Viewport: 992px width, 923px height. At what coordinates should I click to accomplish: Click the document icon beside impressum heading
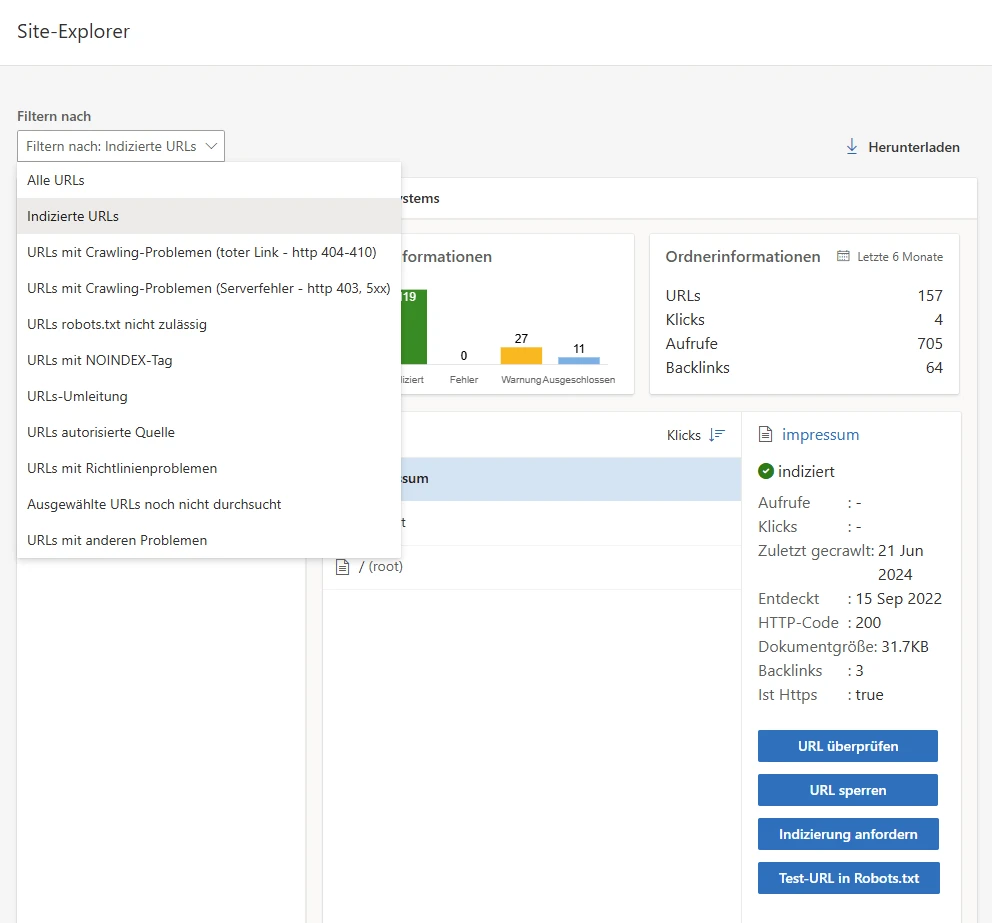click(x=766, y=434)
